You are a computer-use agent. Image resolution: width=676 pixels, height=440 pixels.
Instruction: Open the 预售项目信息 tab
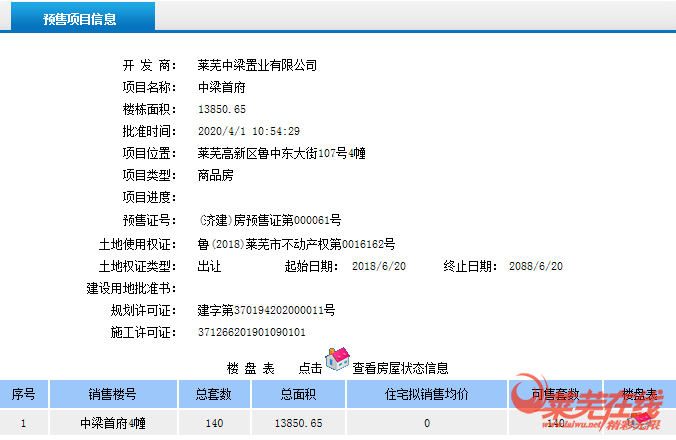click(x=79, y=19)
